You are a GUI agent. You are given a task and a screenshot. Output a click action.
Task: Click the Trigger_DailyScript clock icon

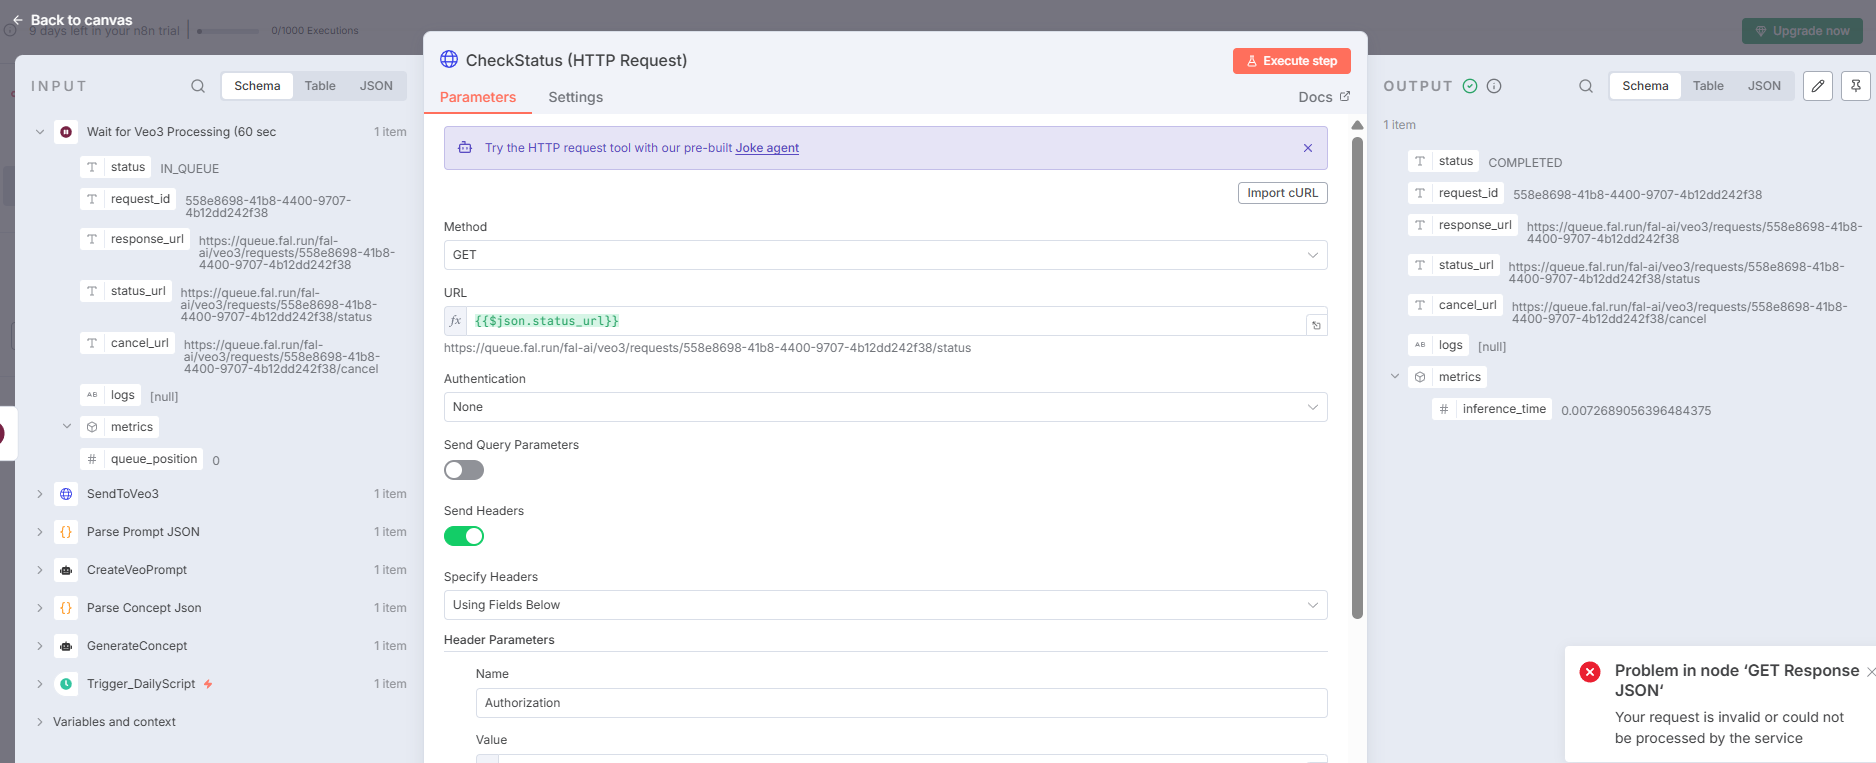pos(66,684)
